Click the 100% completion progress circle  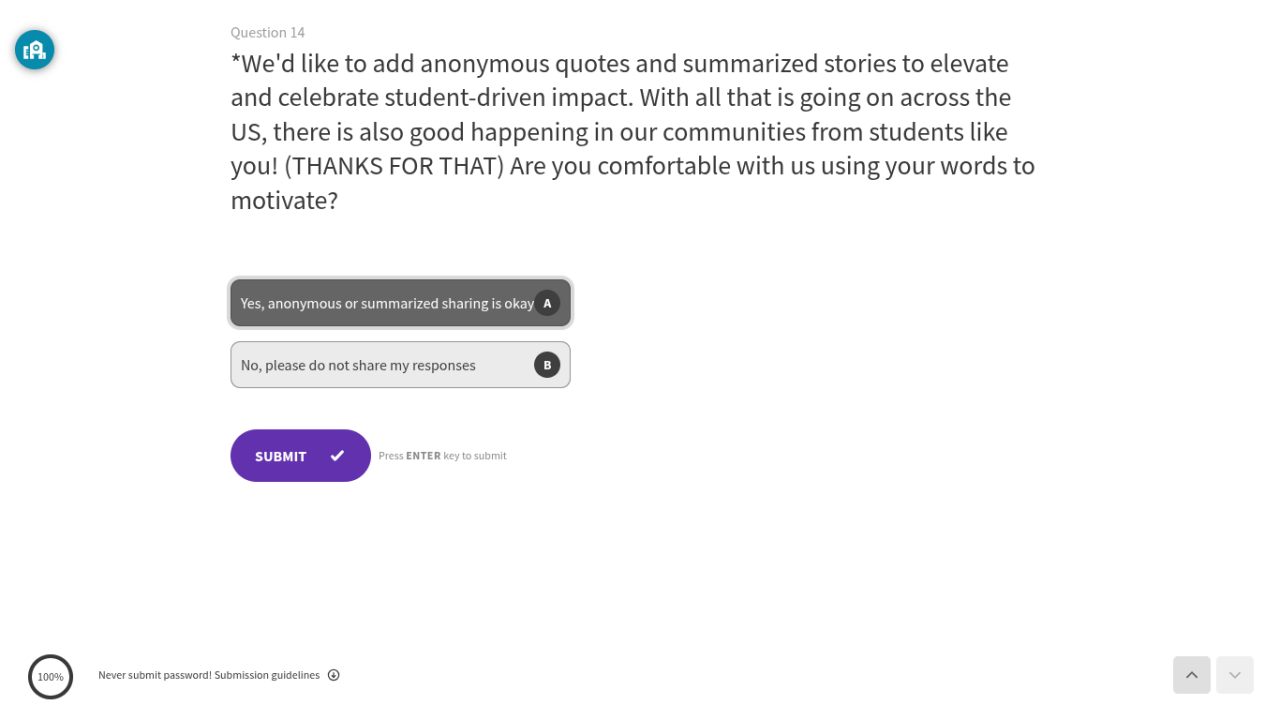(x=50, y=677)
